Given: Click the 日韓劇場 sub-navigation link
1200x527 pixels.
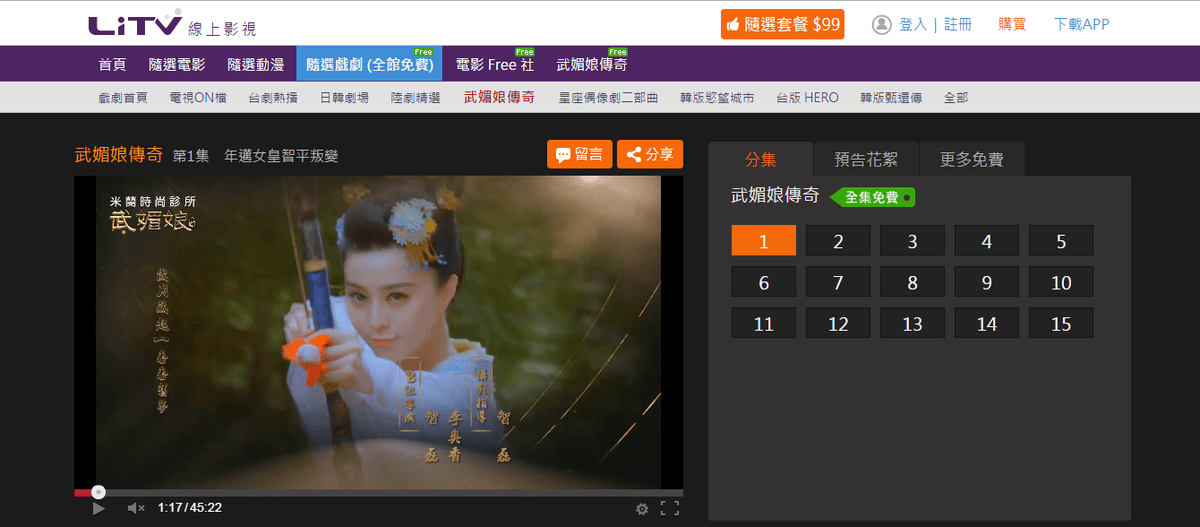Looking at the screenshot, I should click(344, 98).
